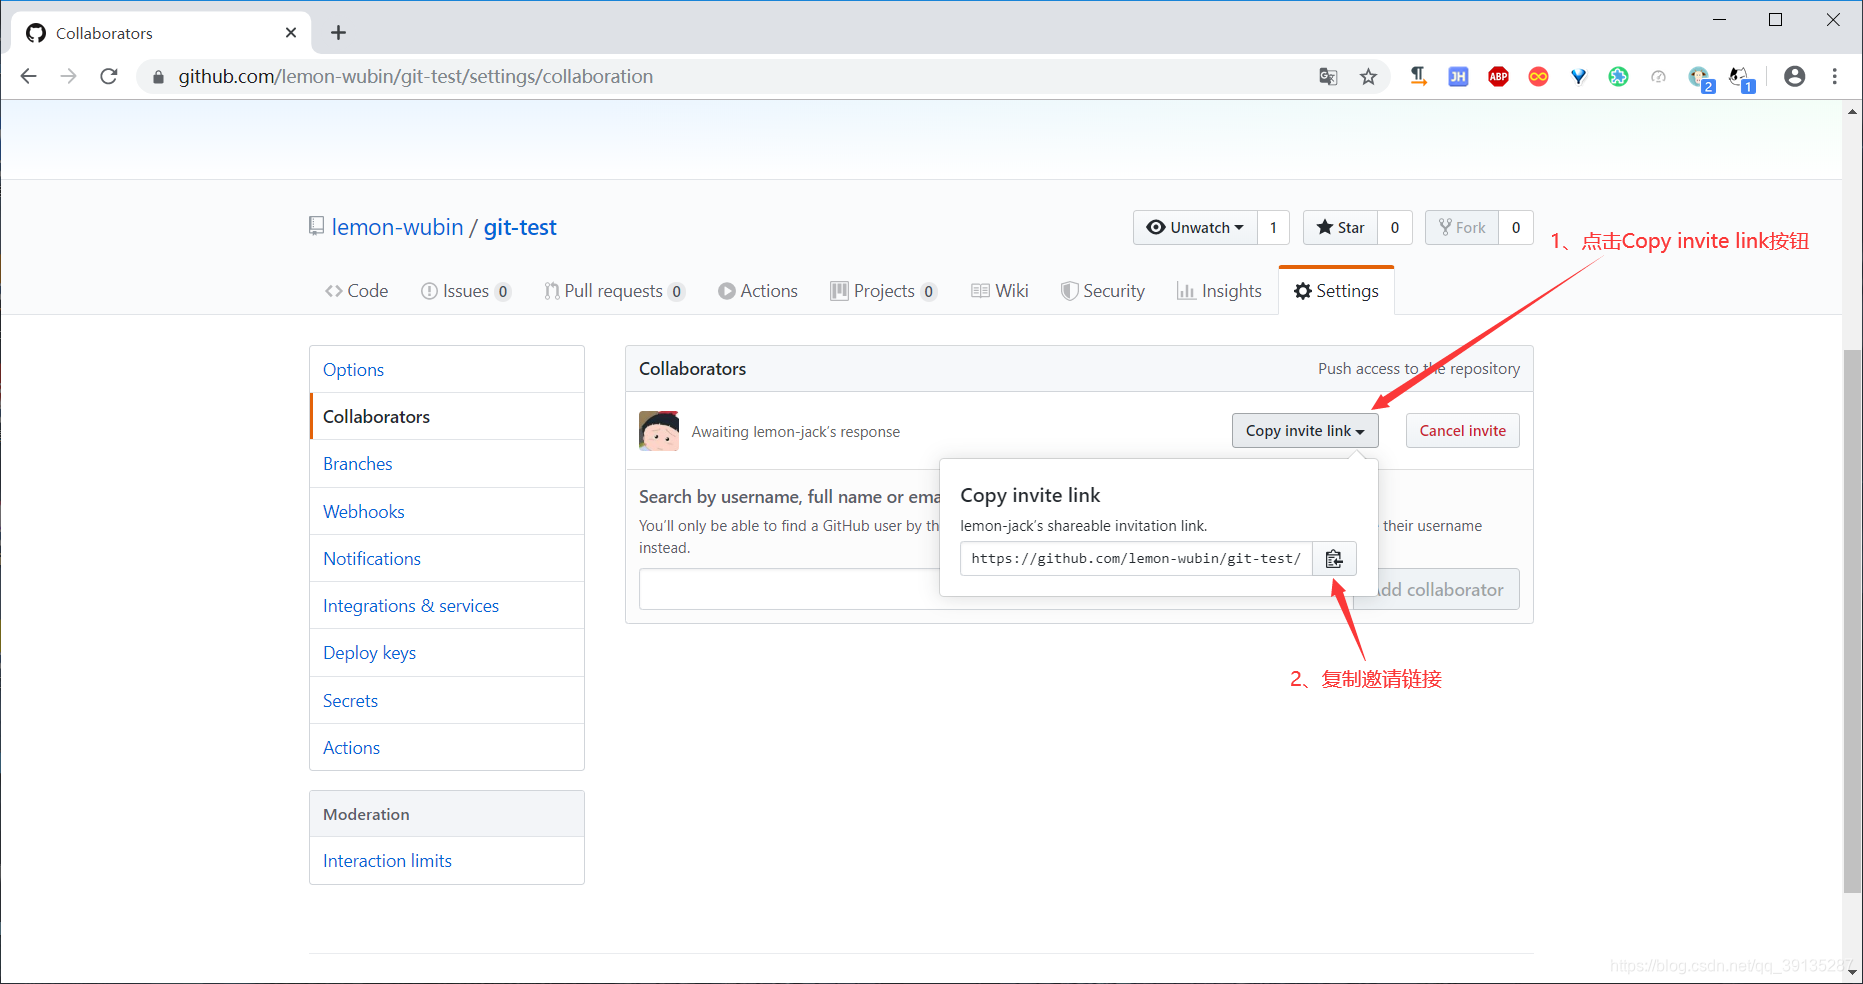Open the Pull requests tab
The image size is (1863, 984).
coord(614,291)
